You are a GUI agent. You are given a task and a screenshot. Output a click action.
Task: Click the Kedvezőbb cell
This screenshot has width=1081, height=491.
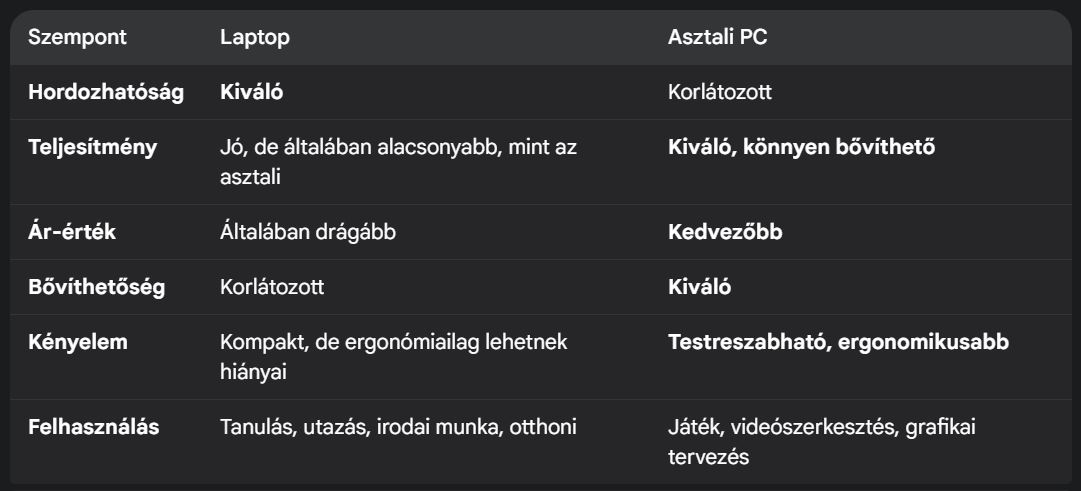[x=725, y=232]
